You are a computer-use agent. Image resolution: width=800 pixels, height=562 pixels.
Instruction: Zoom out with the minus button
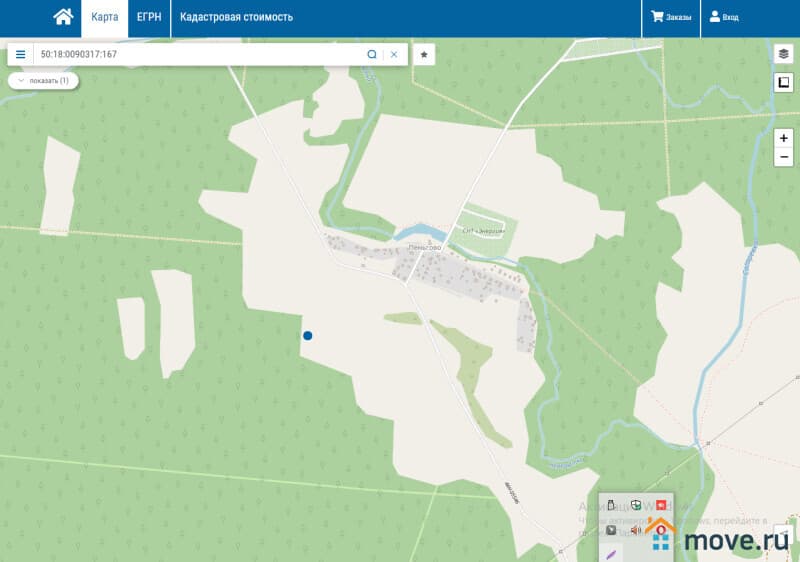[x=783, y=157]
